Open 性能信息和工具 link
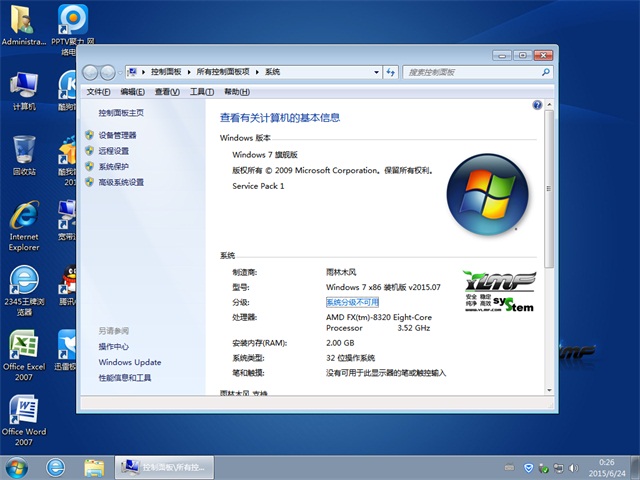The image size is (640, 480). coord(124,378)
